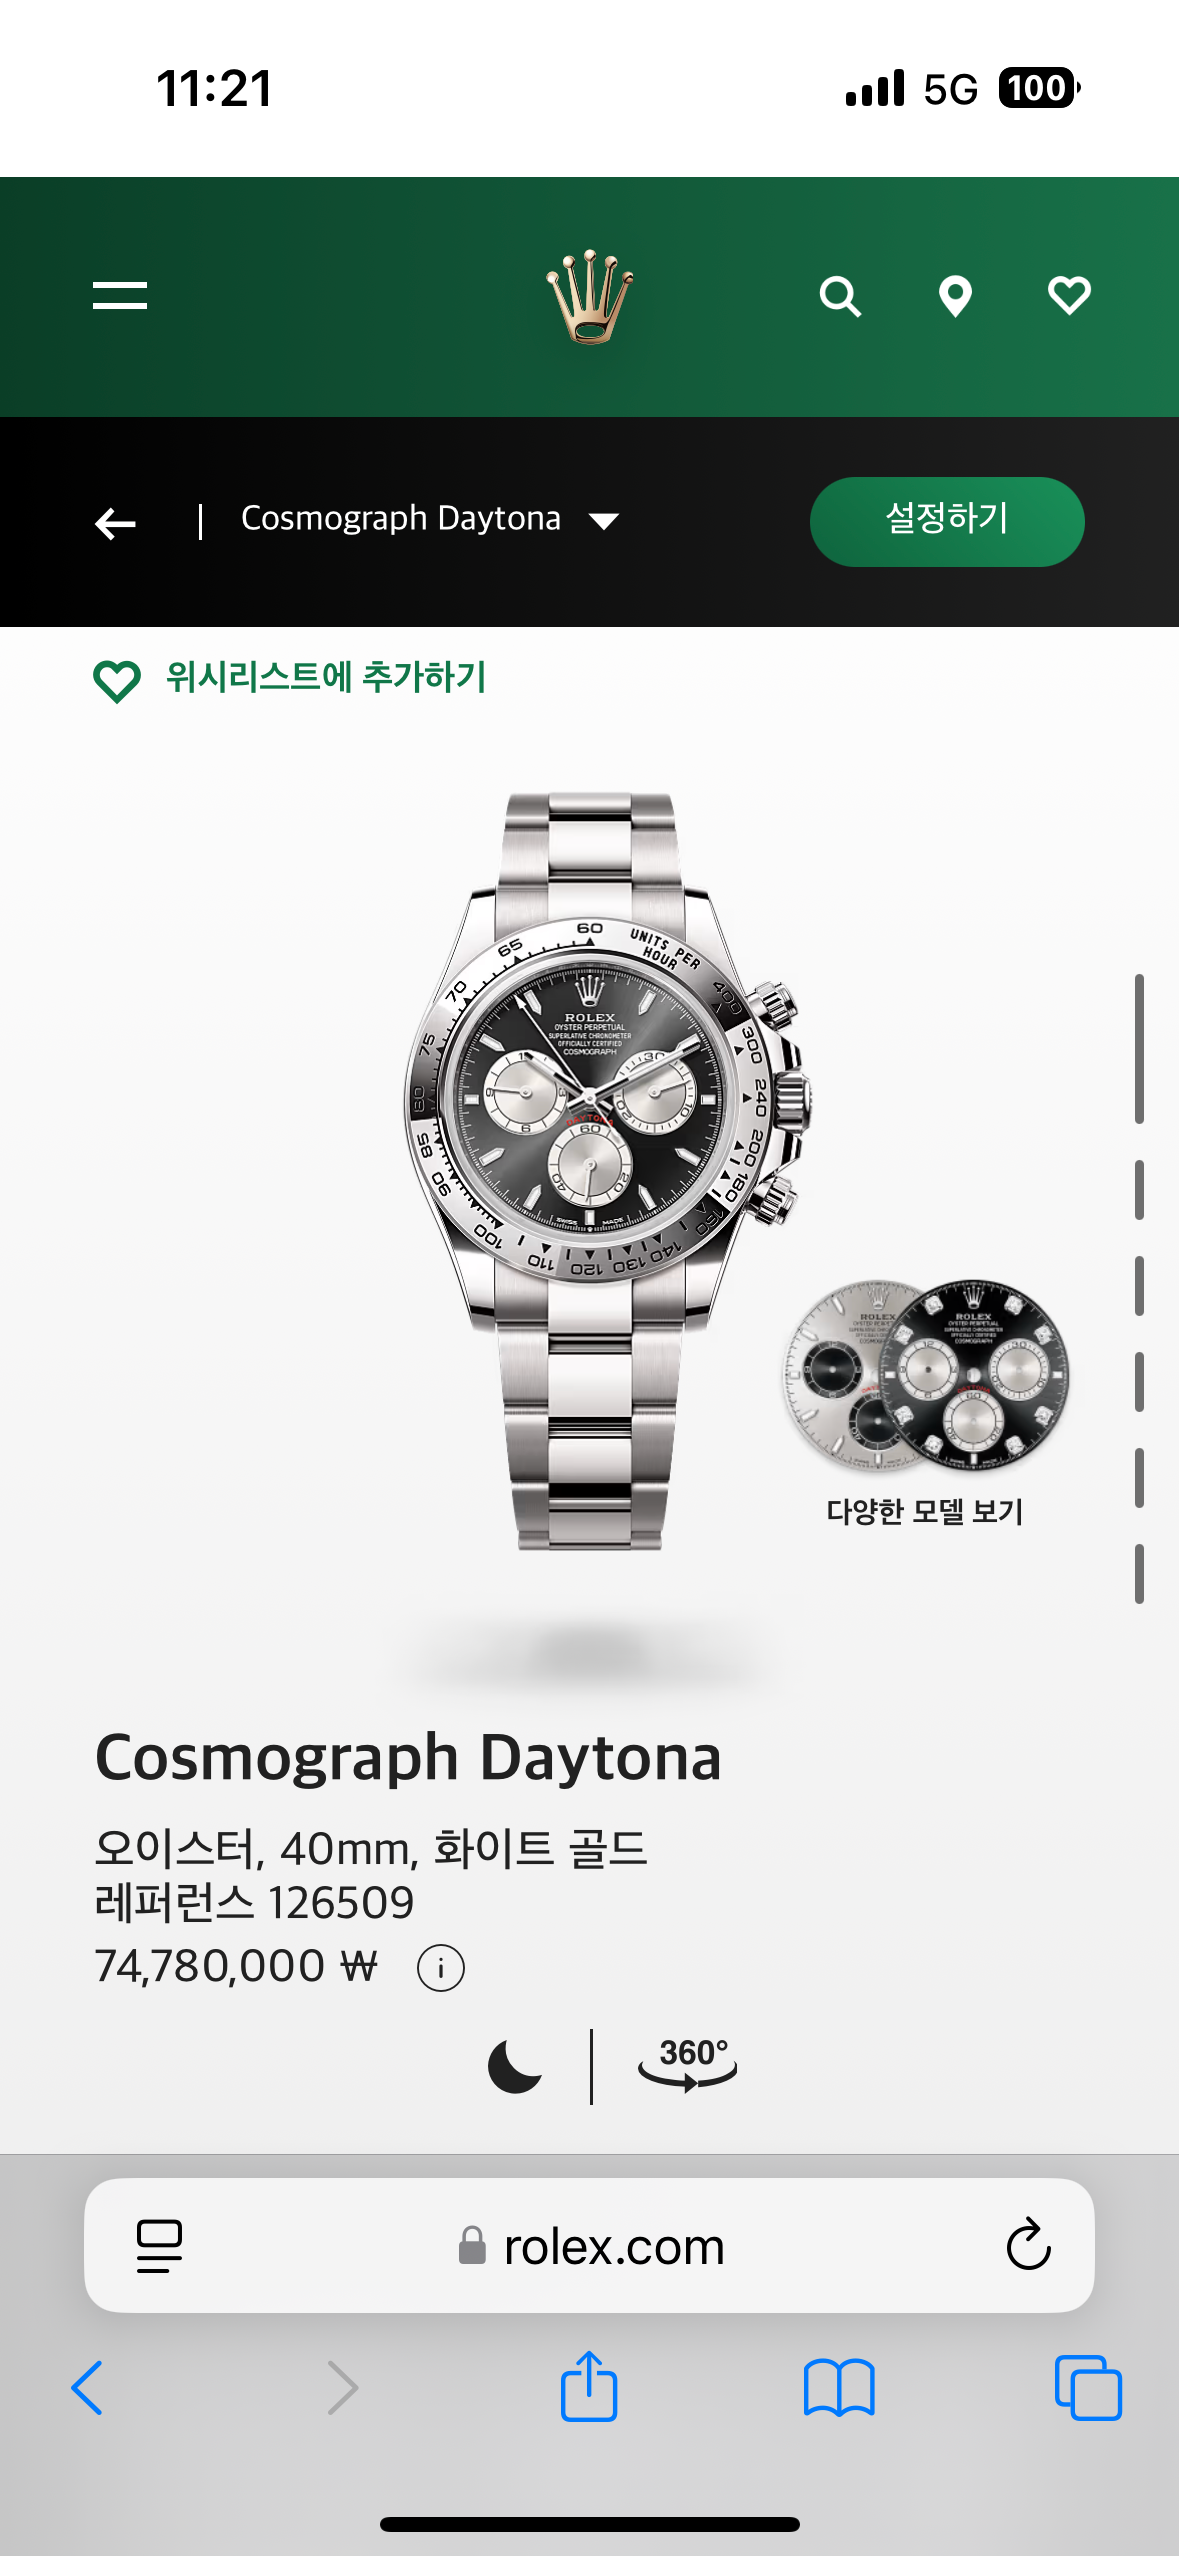Open the wishlist heart in header
This screenshot has width=1179, height=2556.
point(1069,296)
